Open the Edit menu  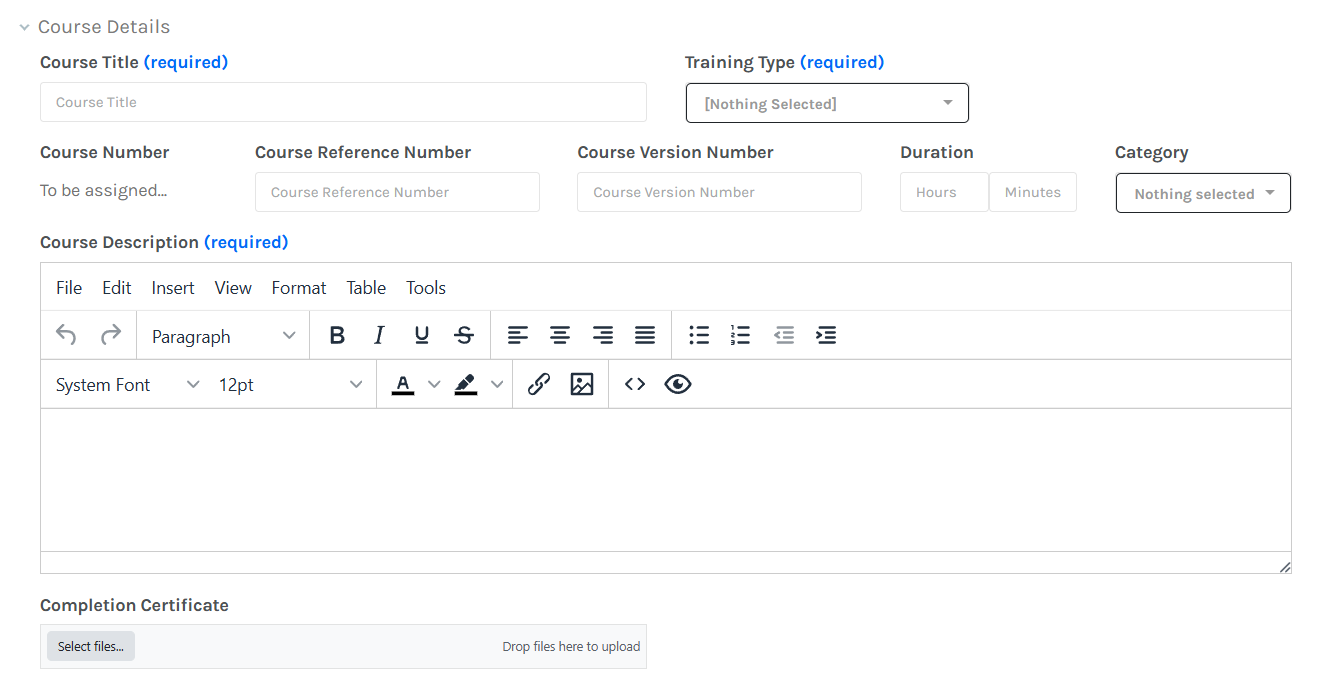point(117,288)
